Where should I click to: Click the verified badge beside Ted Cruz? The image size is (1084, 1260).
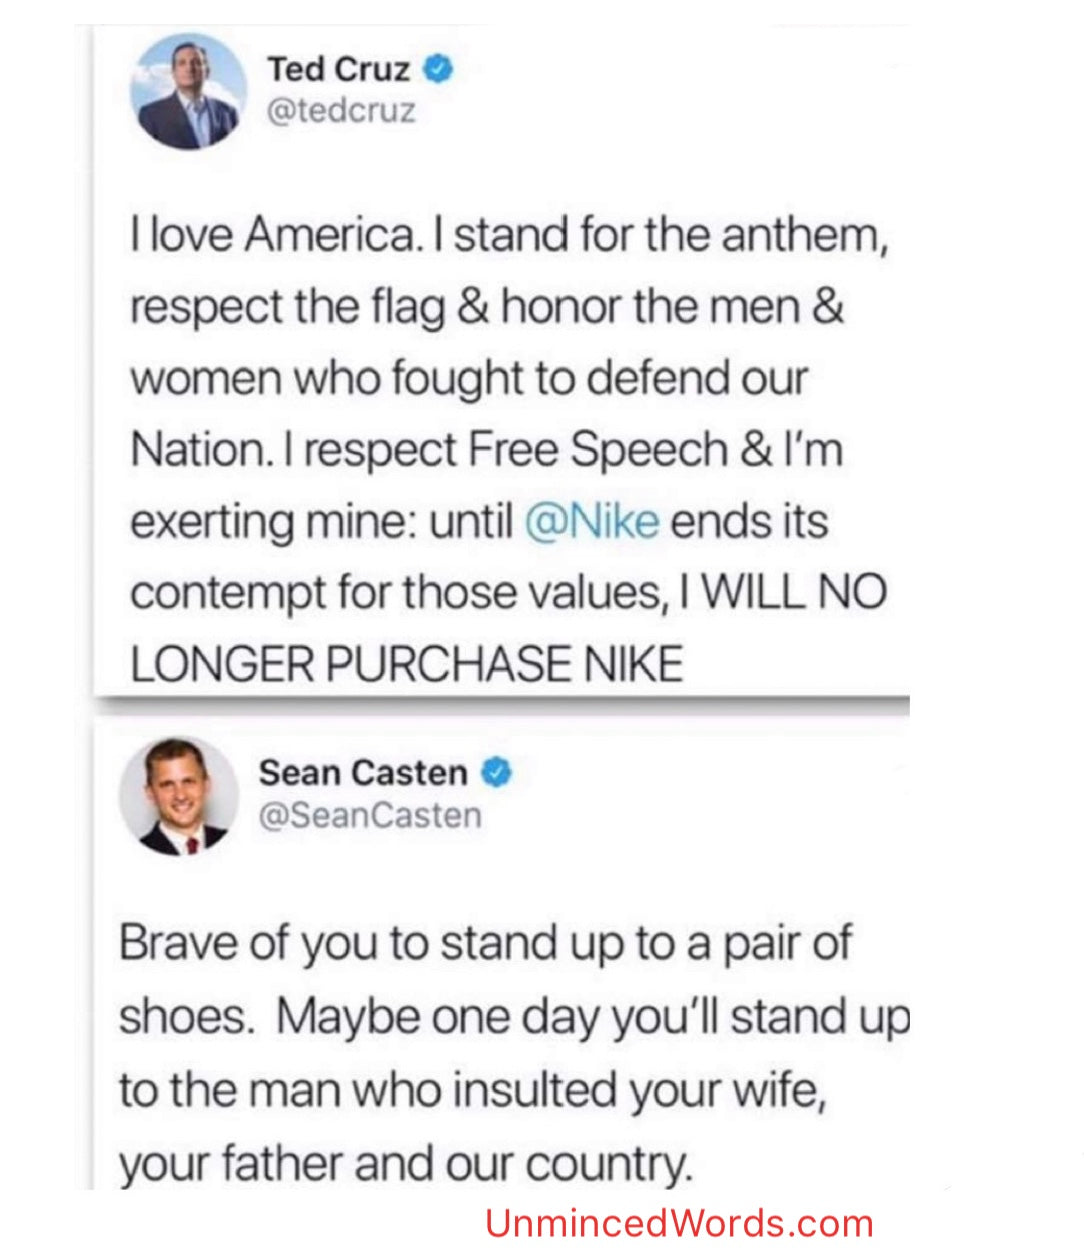(438, 69)
